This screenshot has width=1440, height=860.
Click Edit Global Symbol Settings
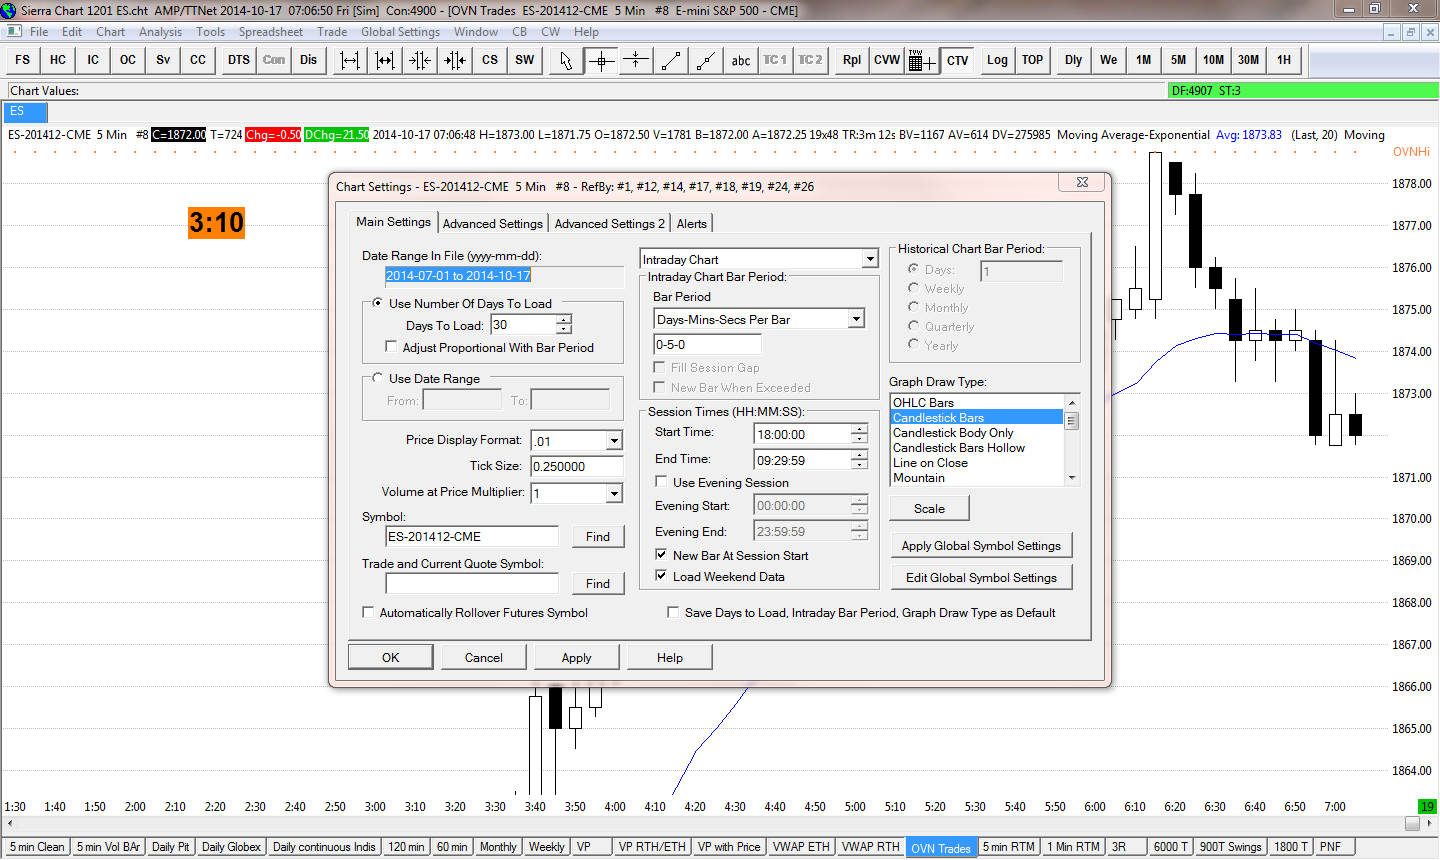[x=981, y=577]
